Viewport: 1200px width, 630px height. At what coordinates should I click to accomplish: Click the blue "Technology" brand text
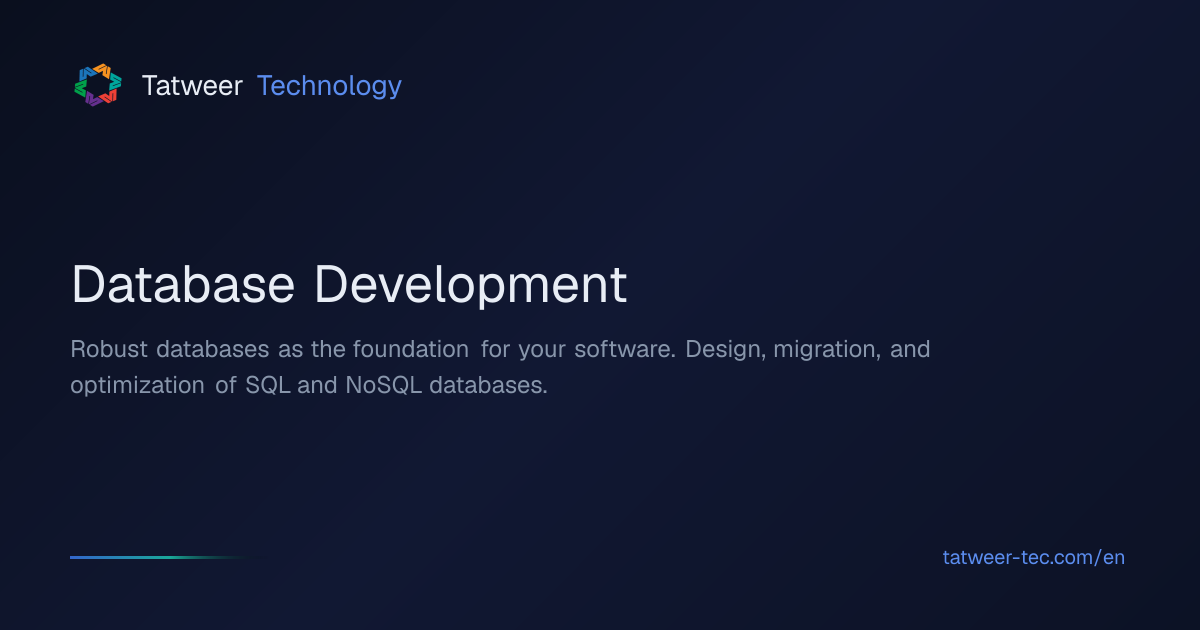click(329, 87)
